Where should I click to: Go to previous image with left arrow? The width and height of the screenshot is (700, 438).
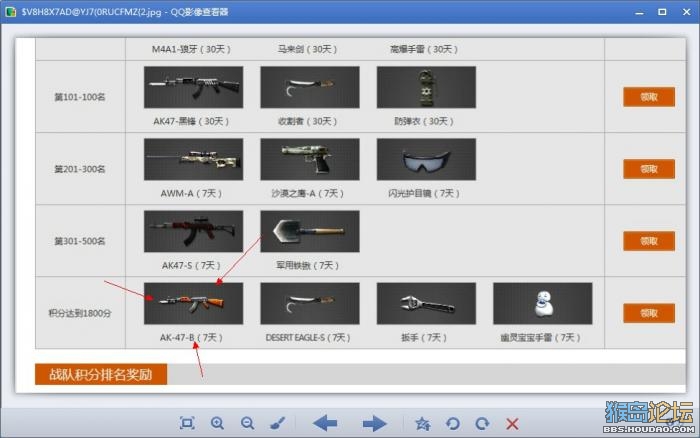(x=325, y=423)
